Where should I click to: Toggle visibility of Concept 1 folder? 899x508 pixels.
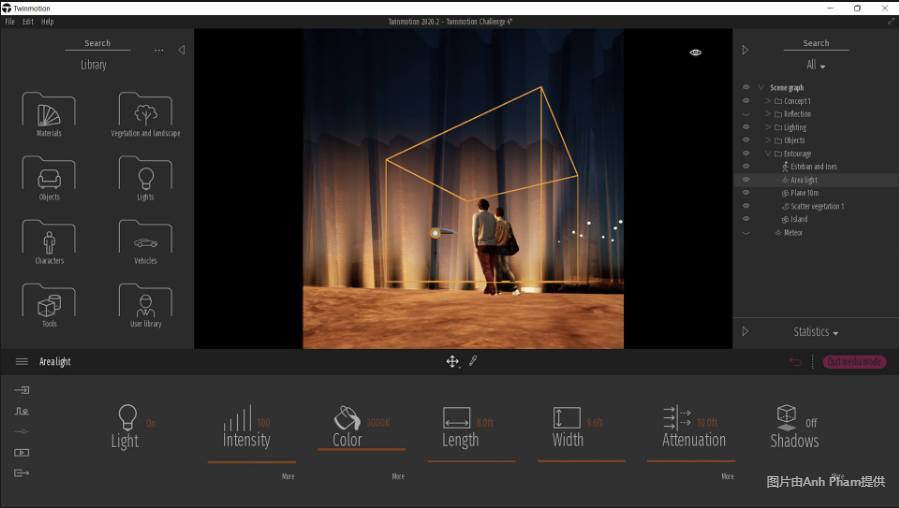tap(746, 100)
